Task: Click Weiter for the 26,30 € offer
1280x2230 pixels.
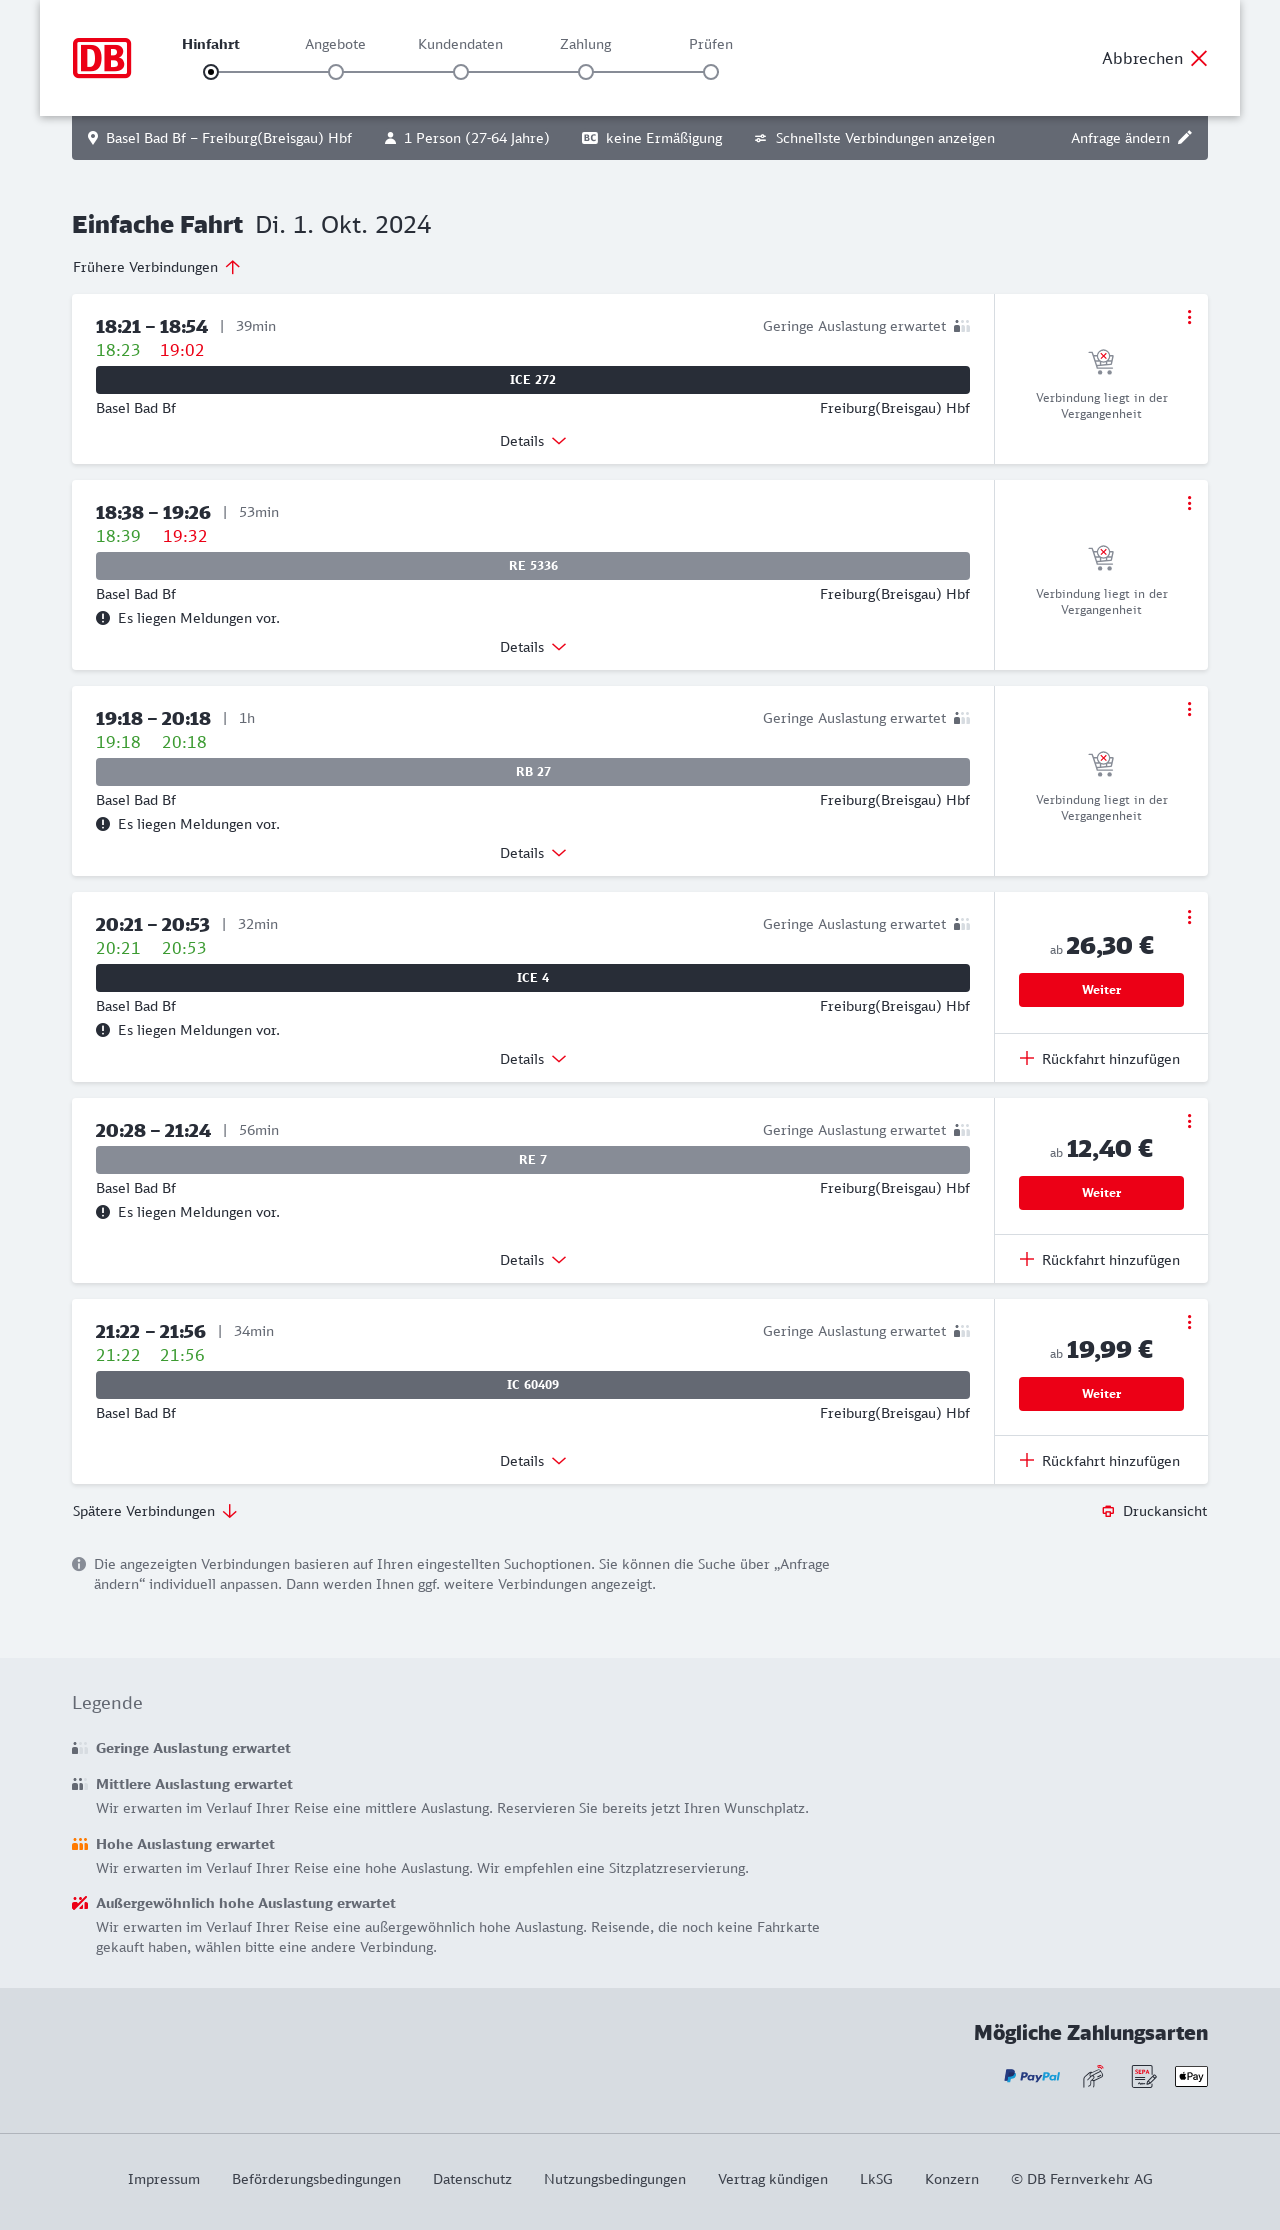Action: (x=1101, y=990)
